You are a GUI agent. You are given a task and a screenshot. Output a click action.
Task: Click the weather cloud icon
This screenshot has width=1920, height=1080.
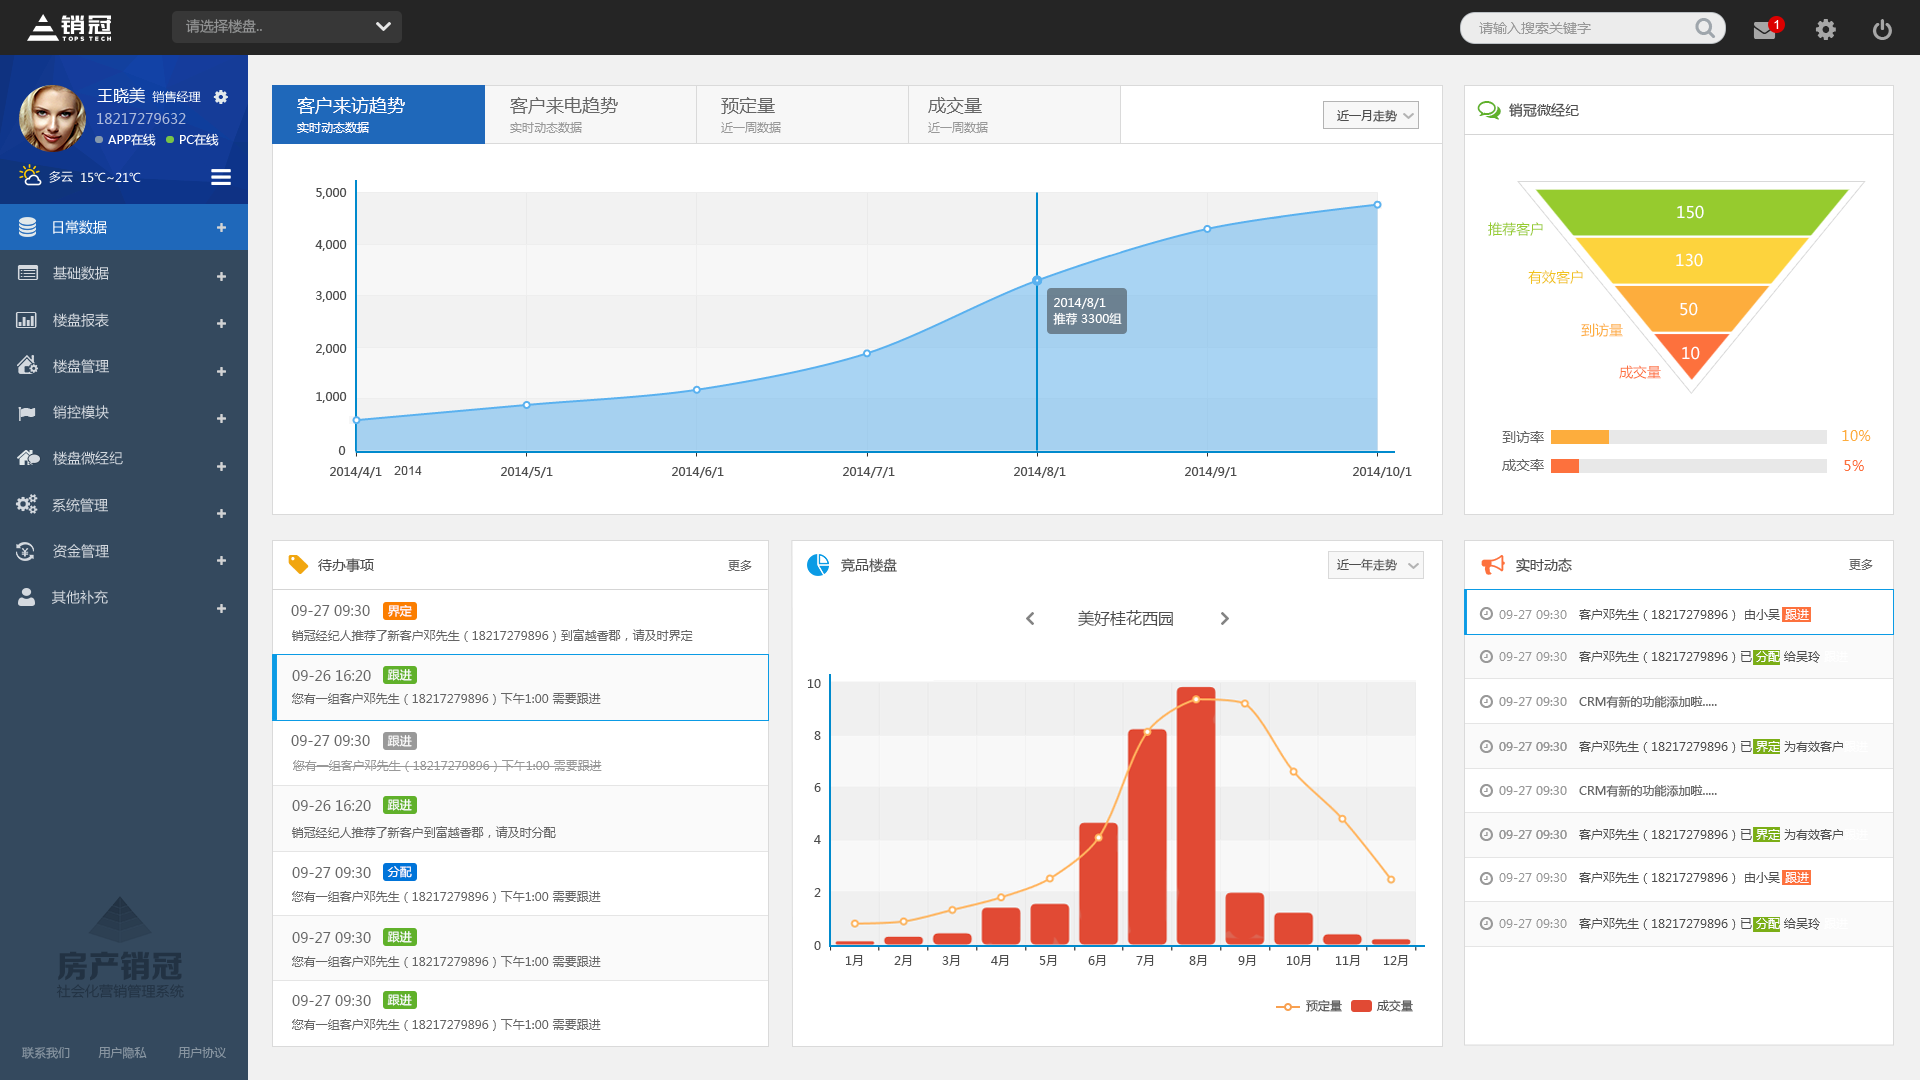(x=30, y=176)
